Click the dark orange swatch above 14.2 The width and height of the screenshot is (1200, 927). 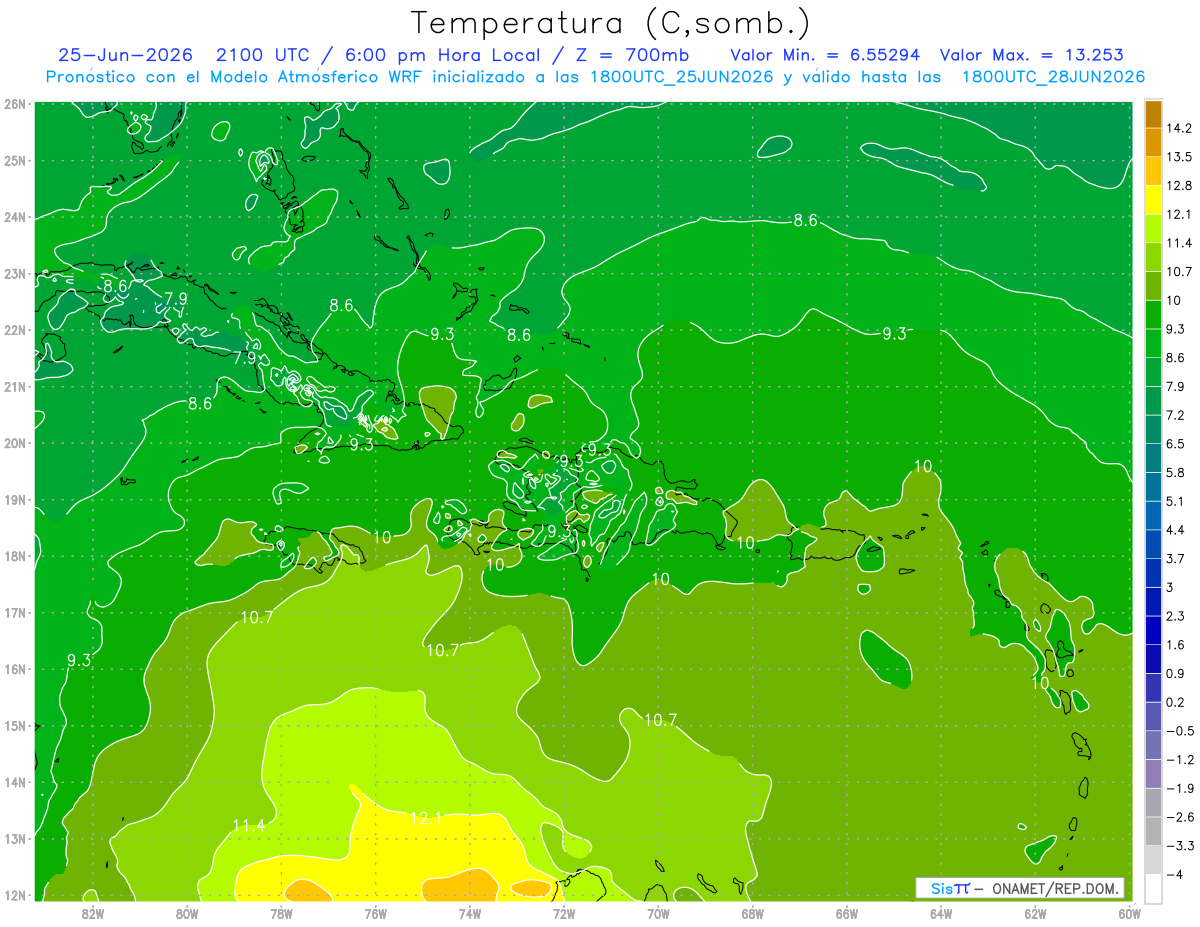click(x=1153, y=114)
